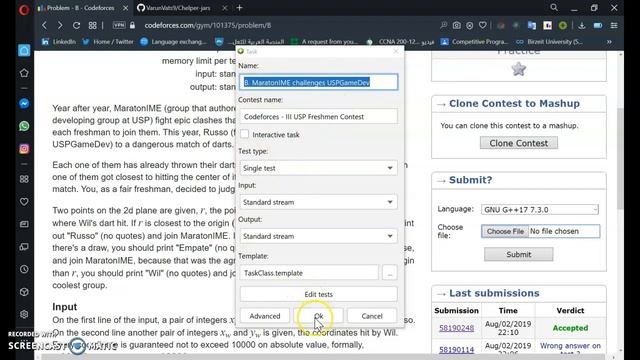Image resolution: width=640 pixels, height=360 pixels.
Task: Open sidebar Speed Dial grid icon
Action: click(x=24, y=179)
